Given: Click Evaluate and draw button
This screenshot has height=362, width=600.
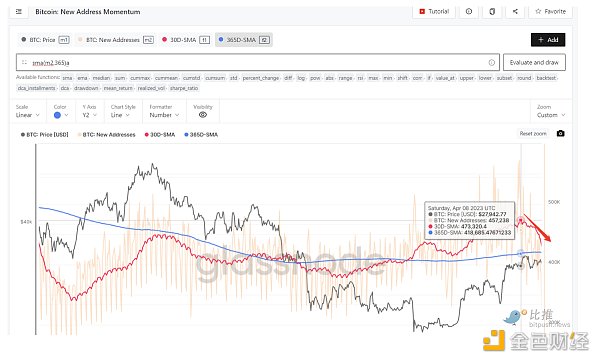Looking at the screenshot, I should (534, 62).
